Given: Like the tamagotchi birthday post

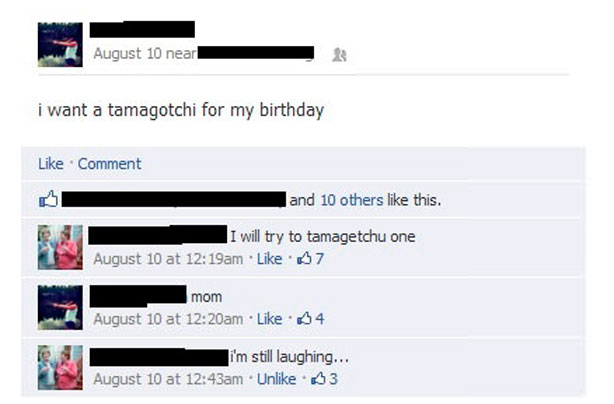Looking at the screenshot, I should point(51,164).
